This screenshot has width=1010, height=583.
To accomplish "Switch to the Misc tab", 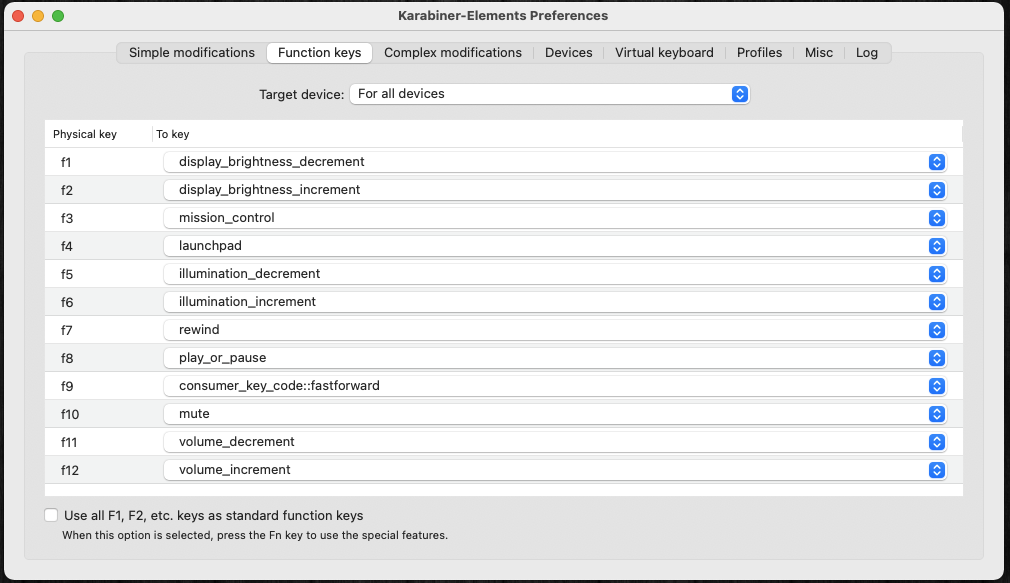I will click(x=819, y=53).
